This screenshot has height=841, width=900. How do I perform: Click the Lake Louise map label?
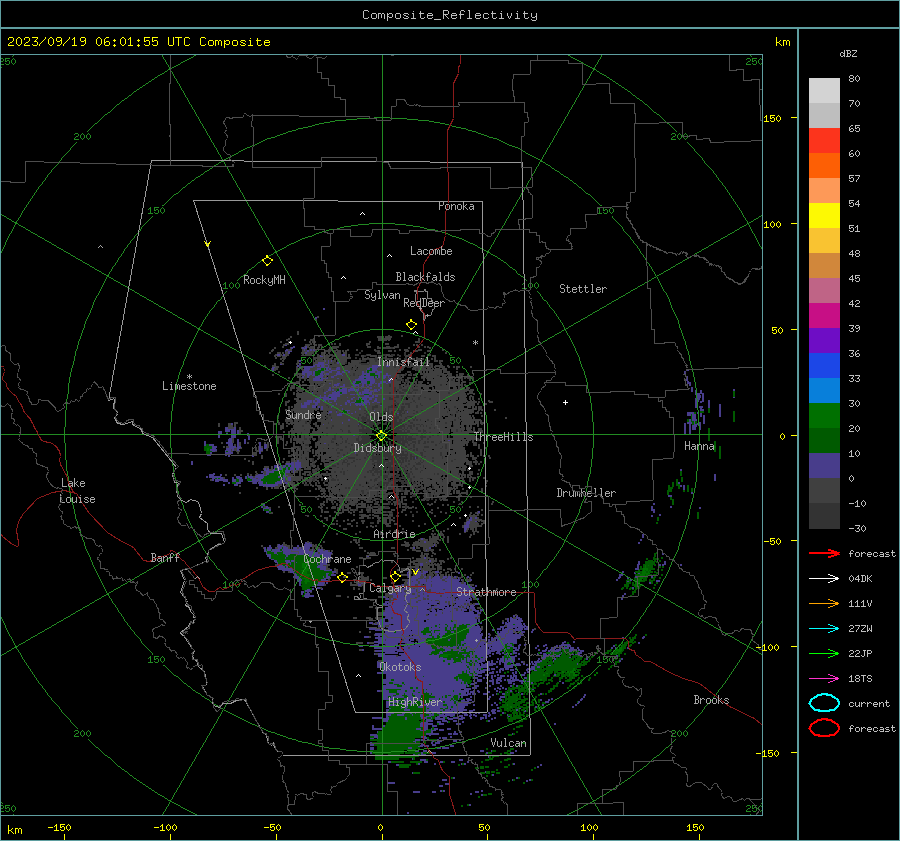click(77, 491)
